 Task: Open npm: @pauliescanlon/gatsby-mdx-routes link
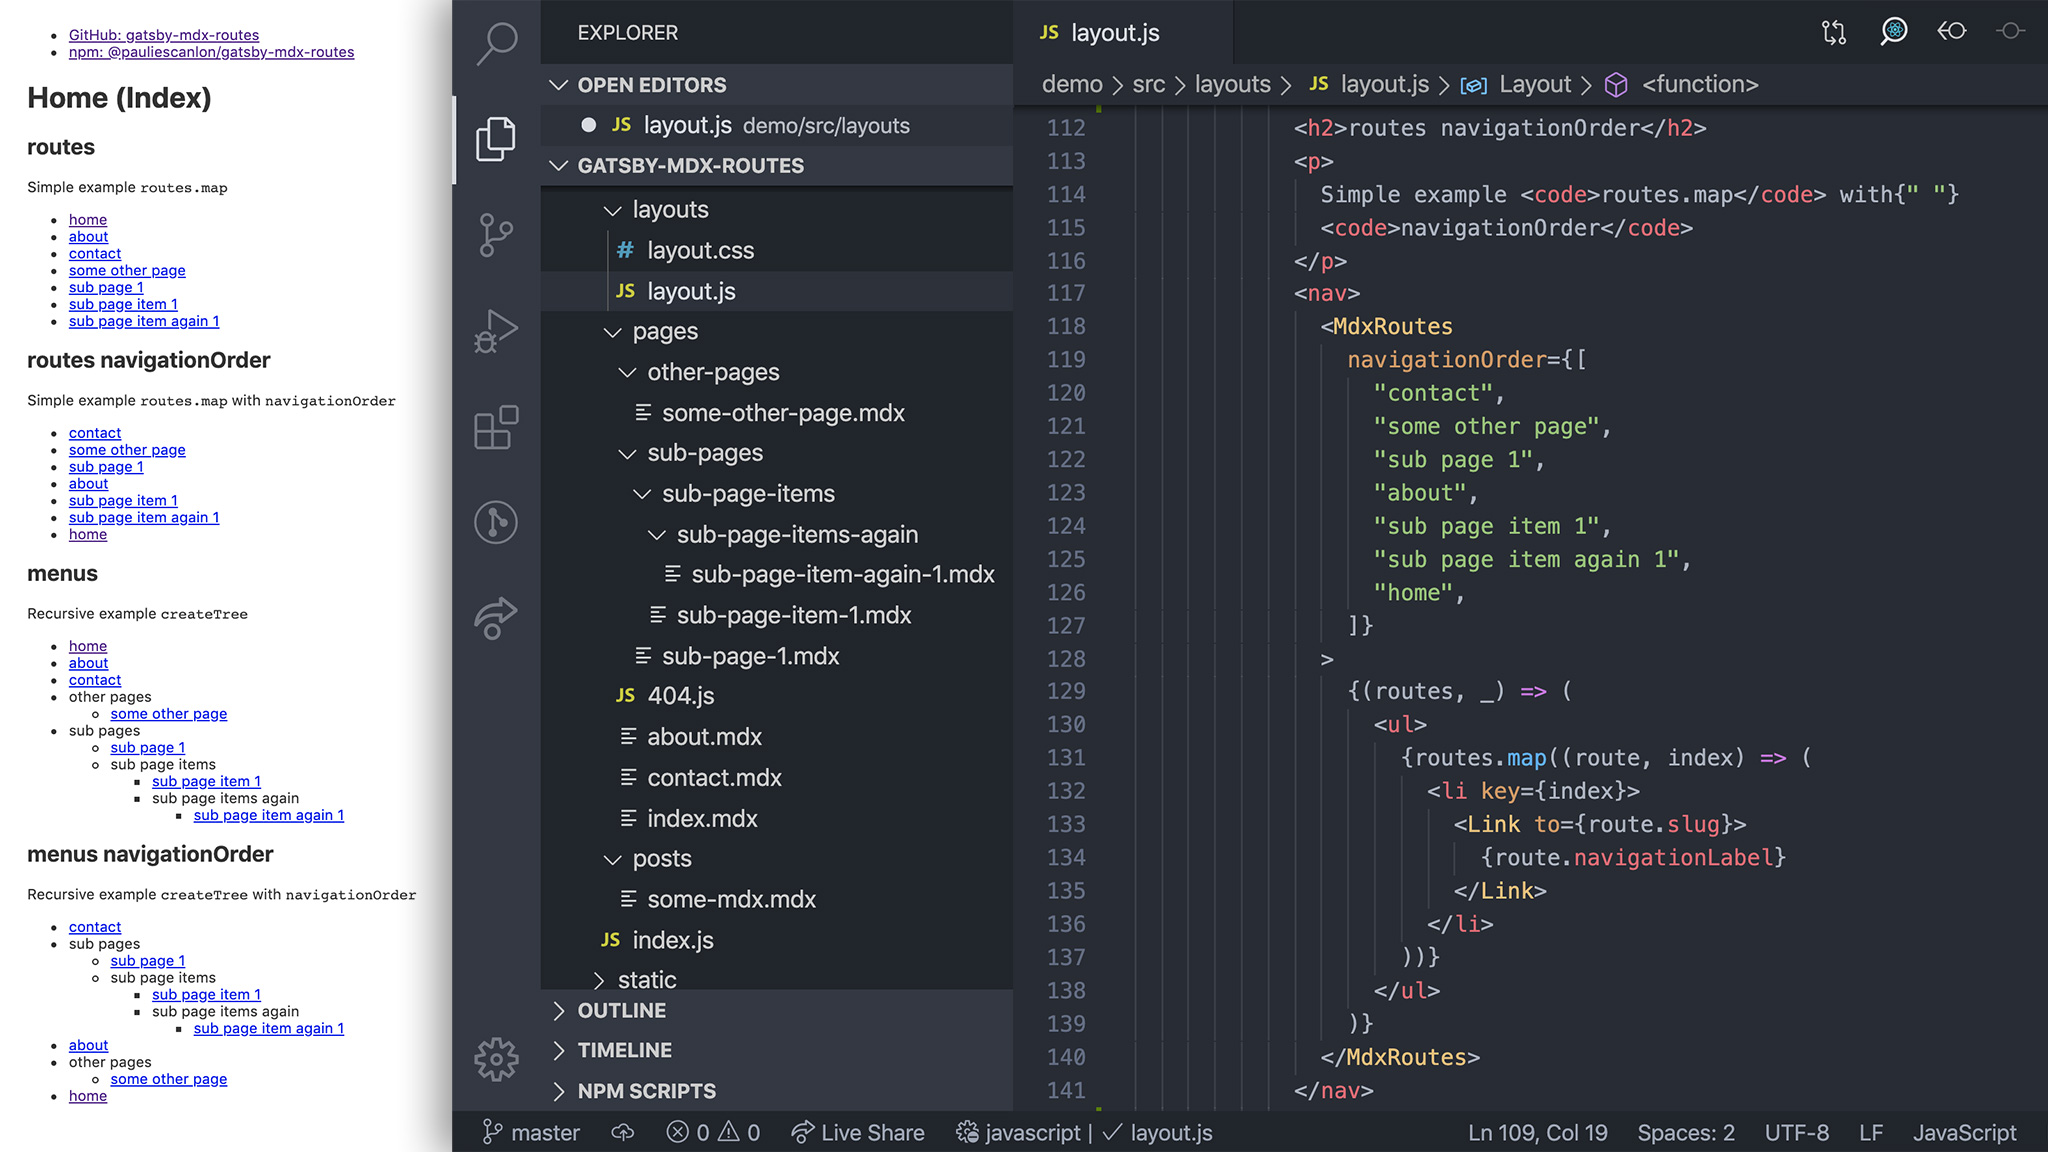[211, 52]
